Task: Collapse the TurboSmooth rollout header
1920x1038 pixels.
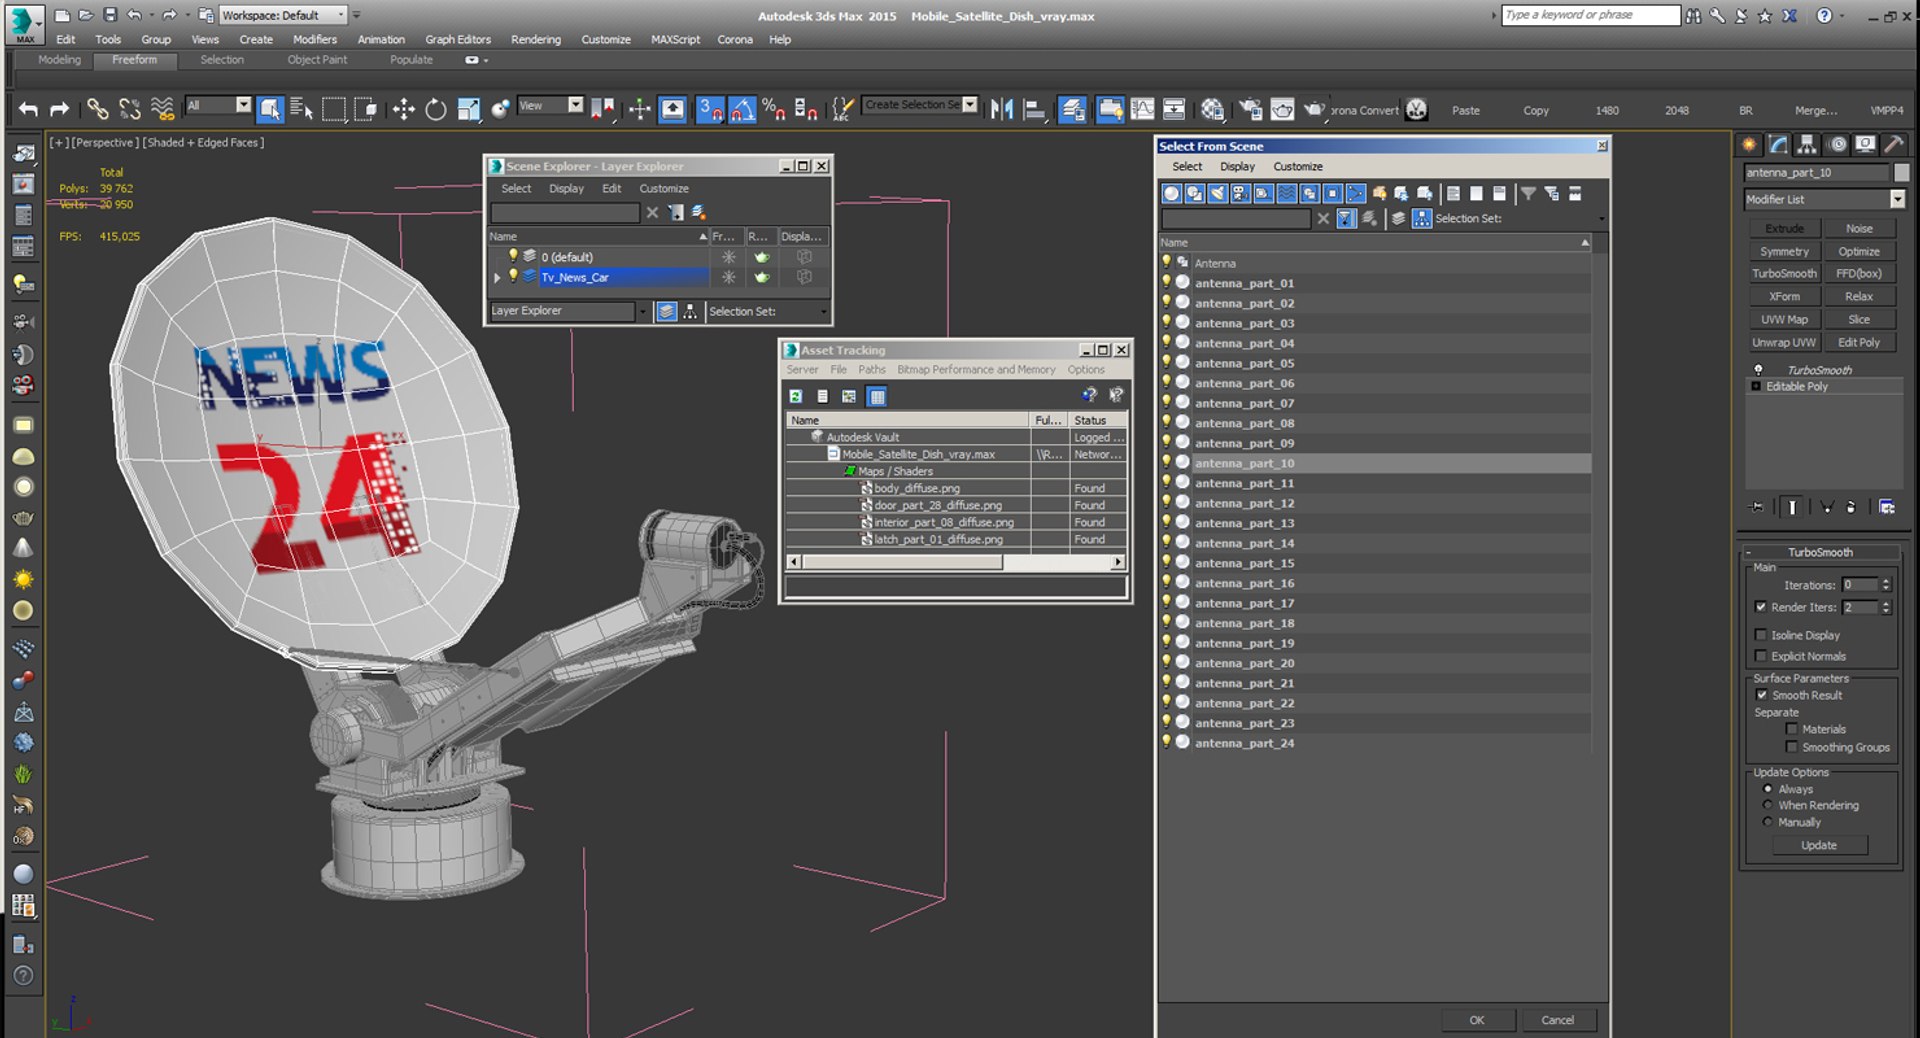Action: coord(1820,552)
